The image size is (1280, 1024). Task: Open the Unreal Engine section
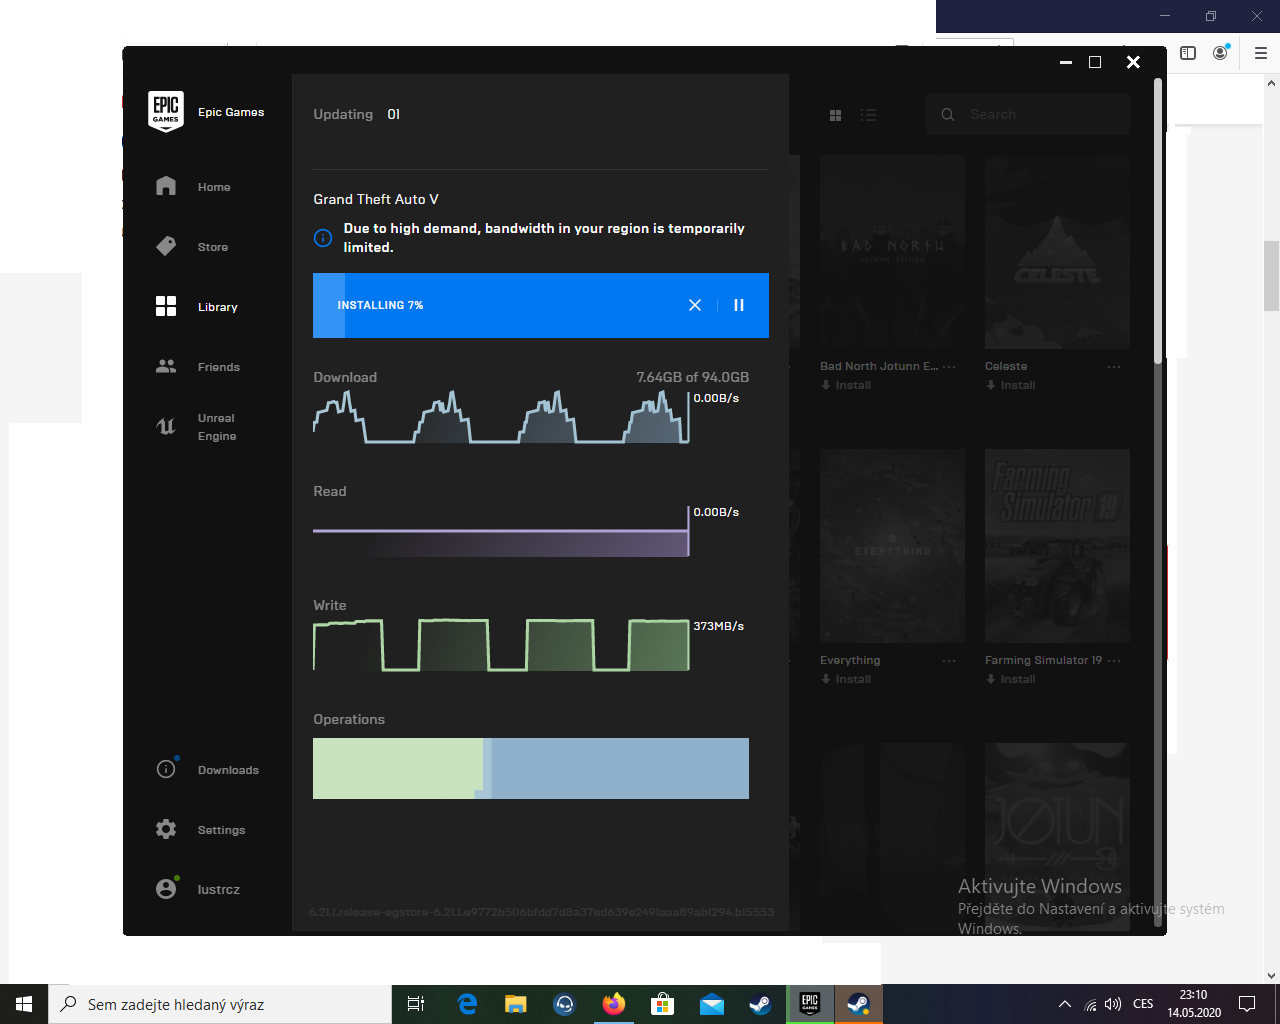pos(197,427)
